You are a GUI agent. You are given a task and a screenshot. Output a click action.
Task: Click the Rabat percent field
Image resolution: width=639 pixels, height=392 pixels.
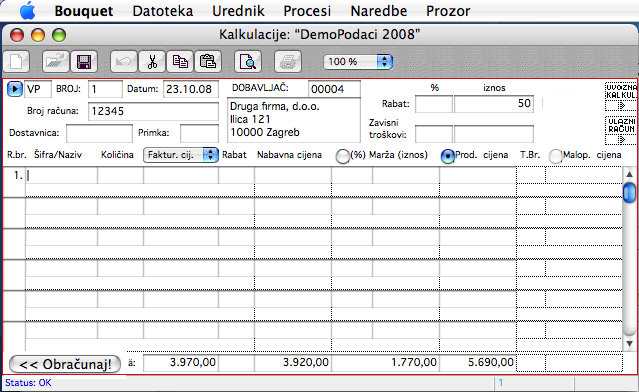point(434,104)
